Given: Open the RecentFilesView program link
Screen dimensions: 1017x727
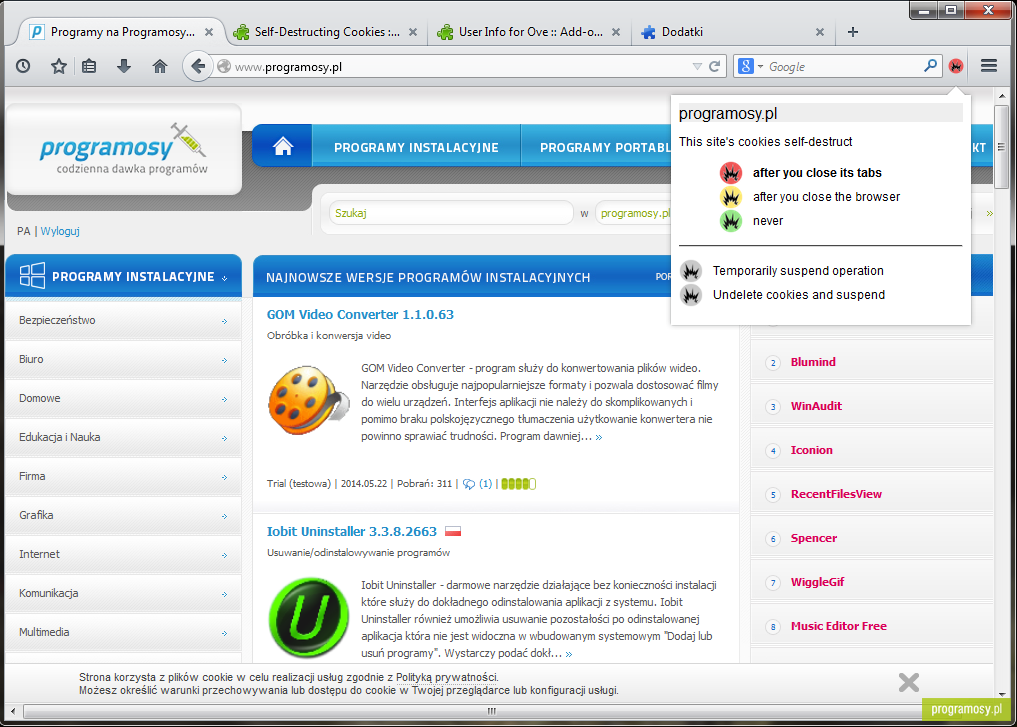Looking at the screenshot, I should click(x=836, y=494).
